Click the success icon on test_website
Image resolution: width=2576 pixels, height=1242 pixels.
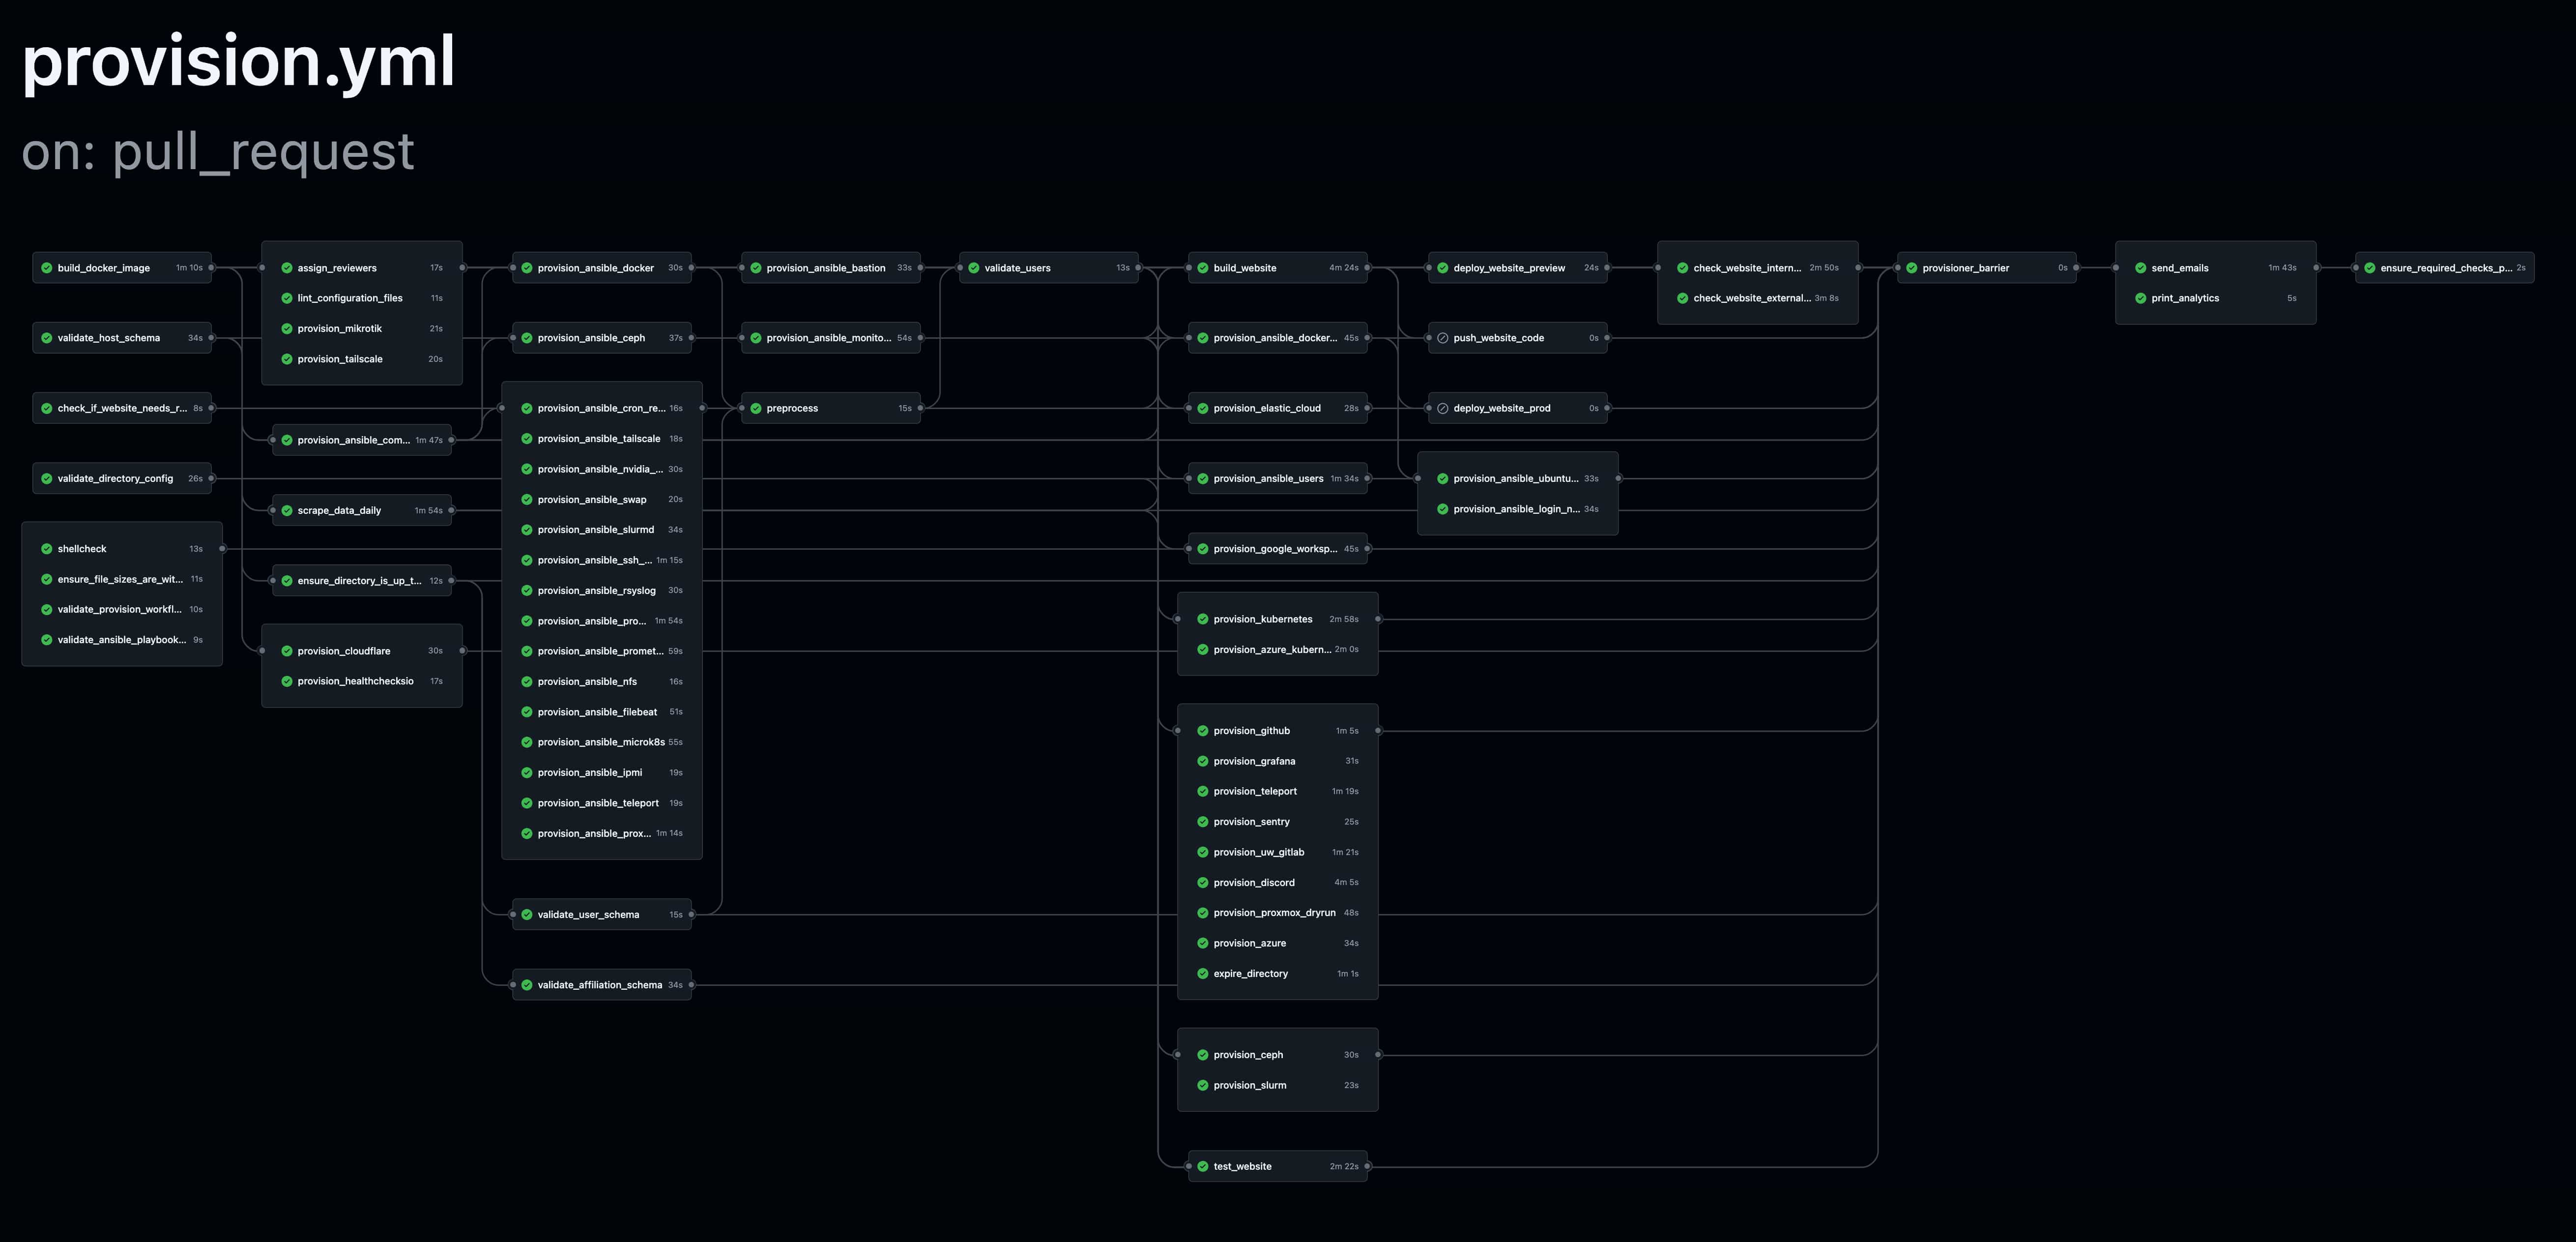pyautogui.click(x=1202, y=1165)
